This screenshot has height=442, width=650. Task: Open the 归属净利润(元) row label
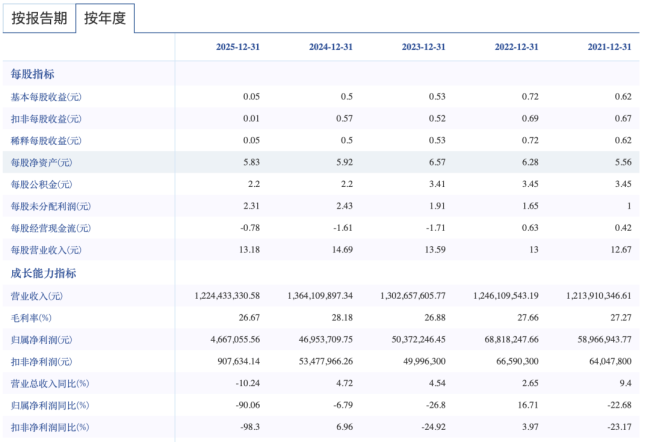[41, 340]
